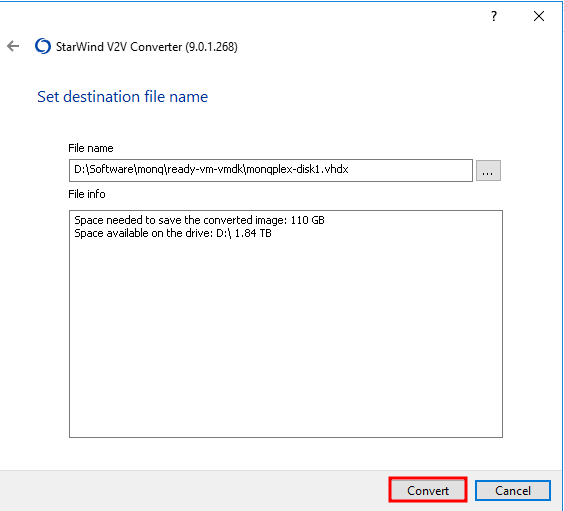Screen dimensions: 564x511
Task: Browse for destination with ellipsis button
Action: 488,170
